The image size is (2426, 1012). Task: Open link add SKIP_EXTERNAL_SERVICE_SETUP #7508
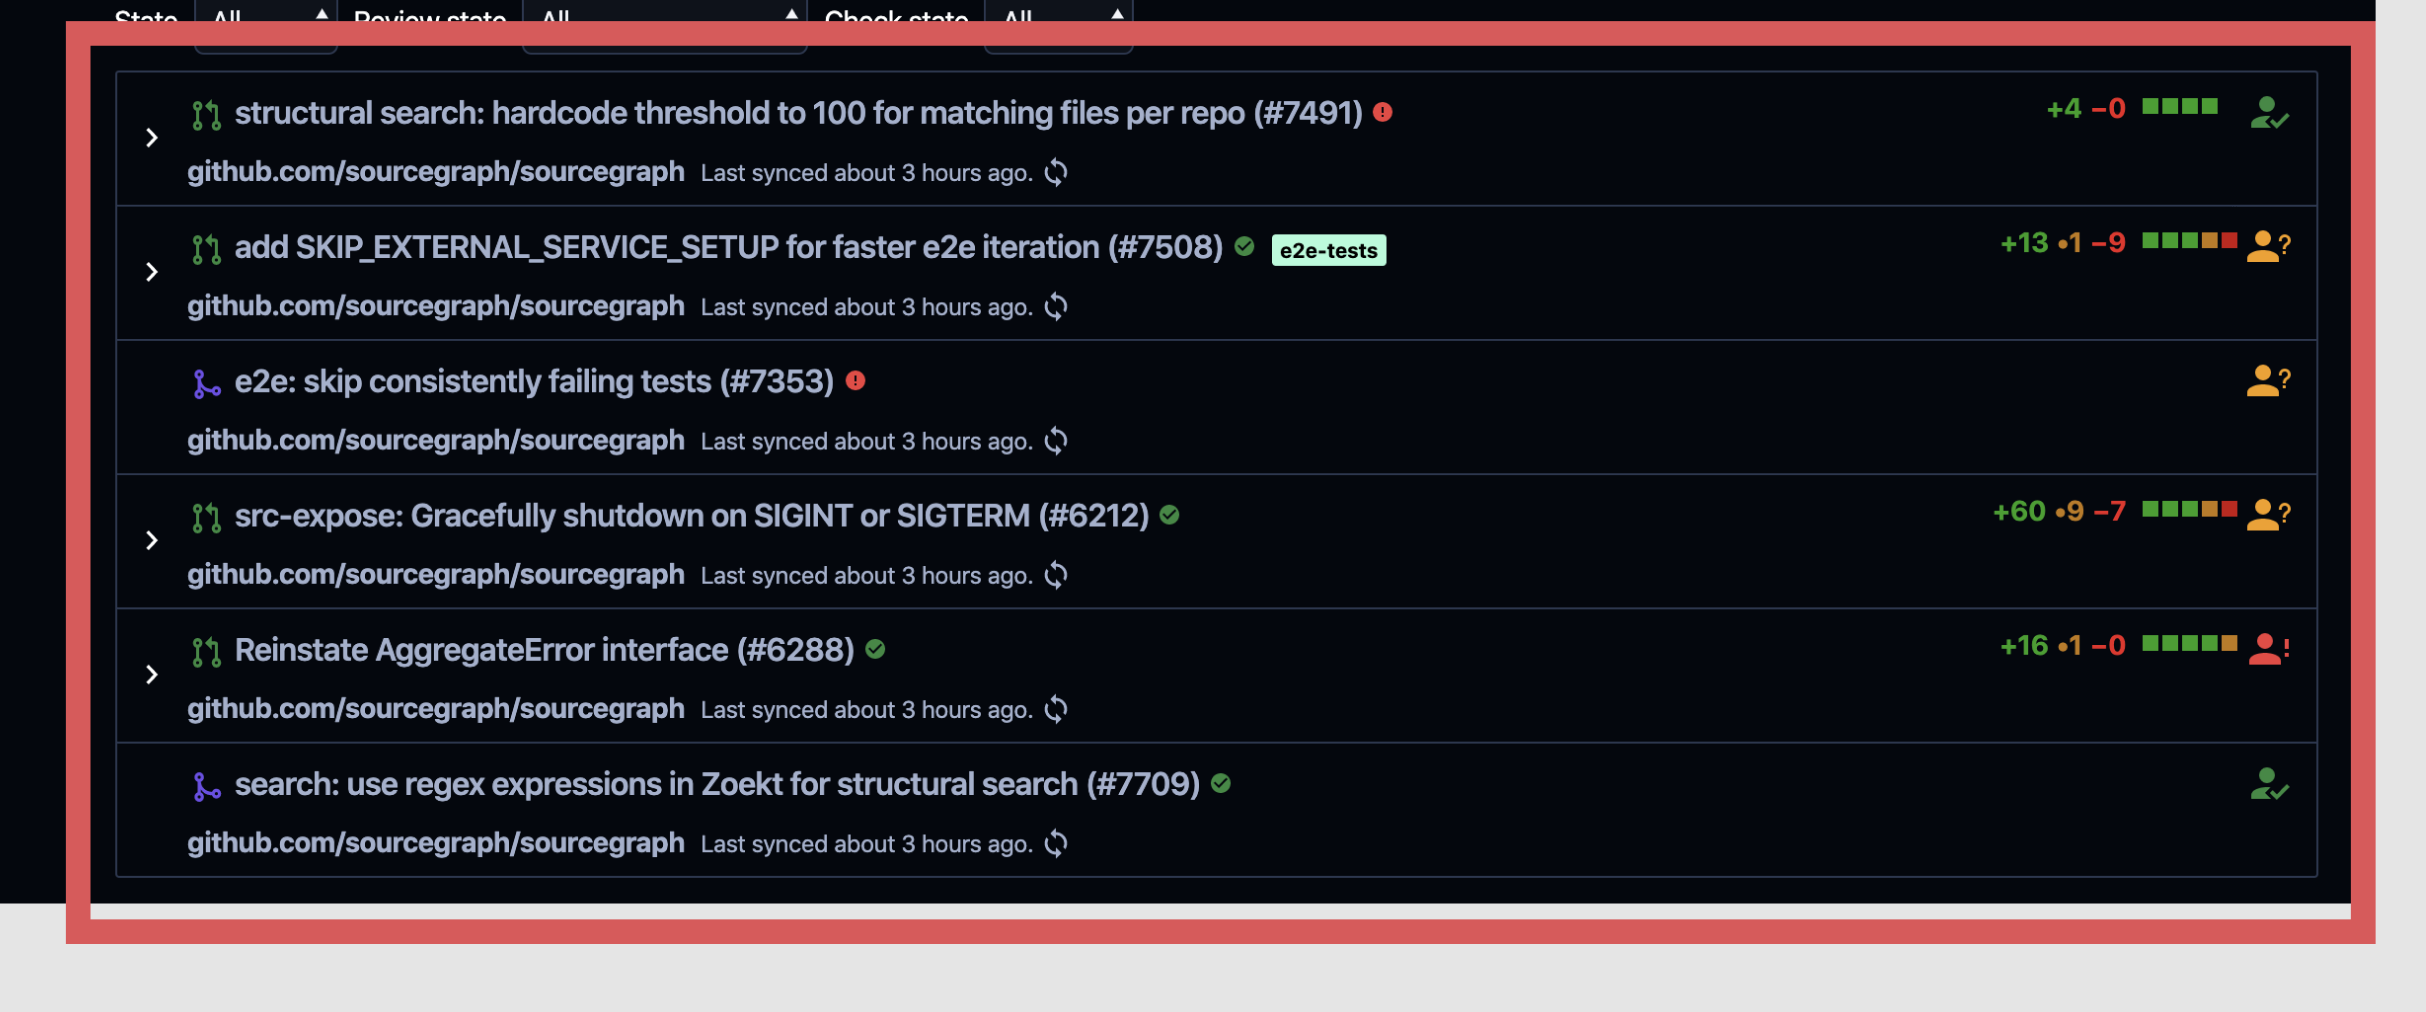728,247
